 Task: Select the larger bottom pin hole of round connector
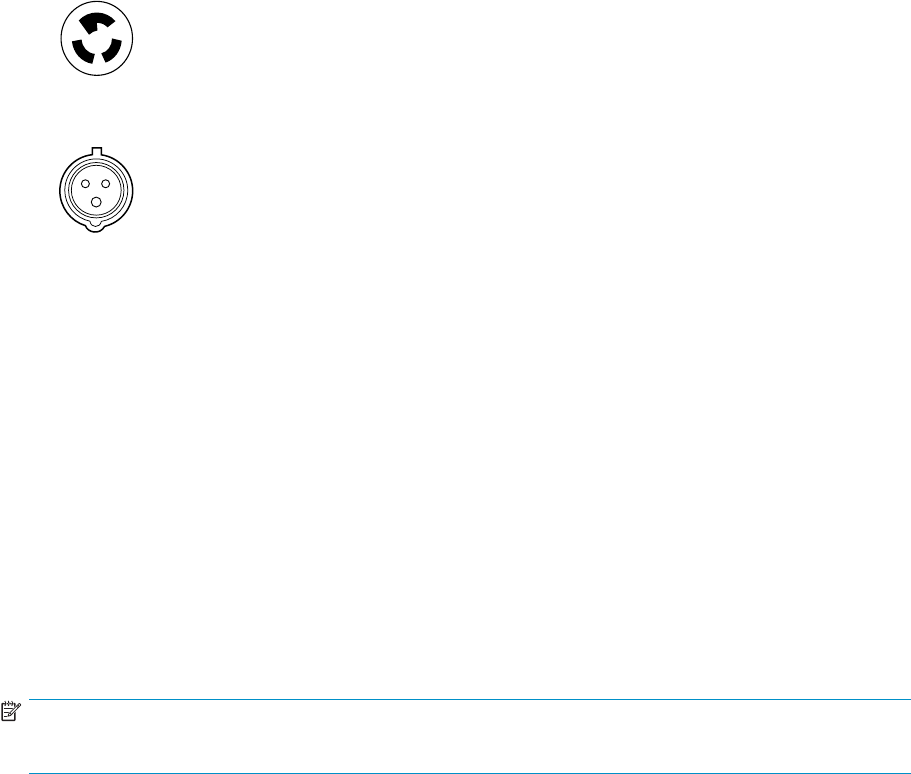pos(96,202)
